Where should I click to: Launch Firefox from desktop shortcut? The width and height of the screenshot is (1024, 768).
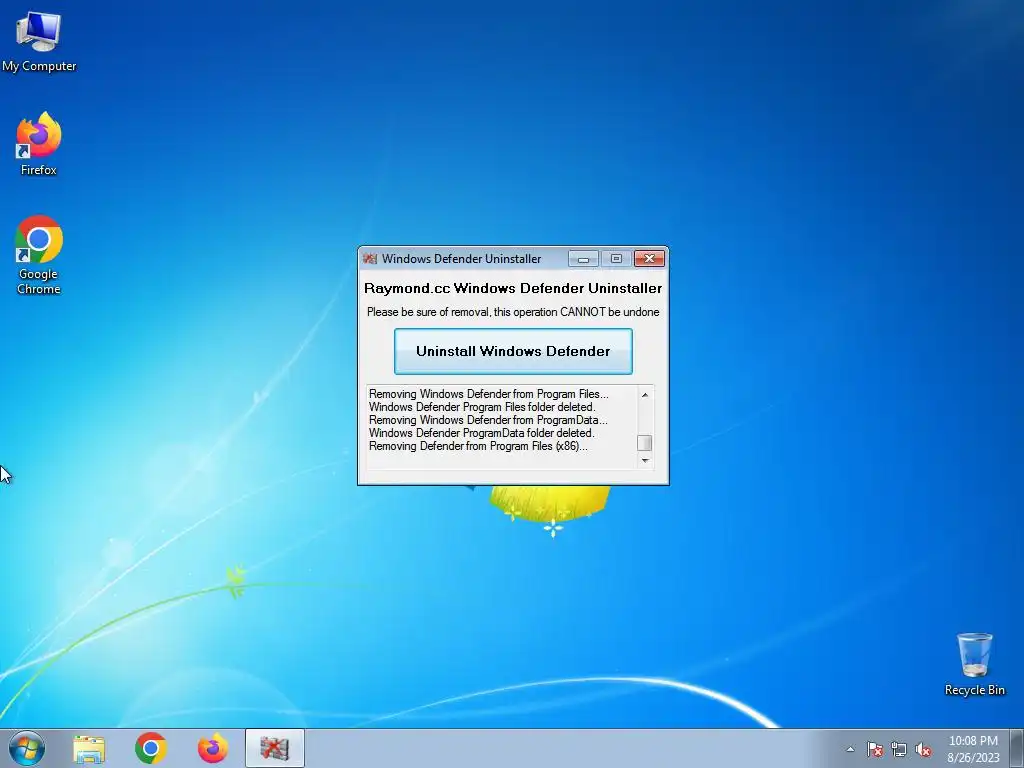click(39, 144)
